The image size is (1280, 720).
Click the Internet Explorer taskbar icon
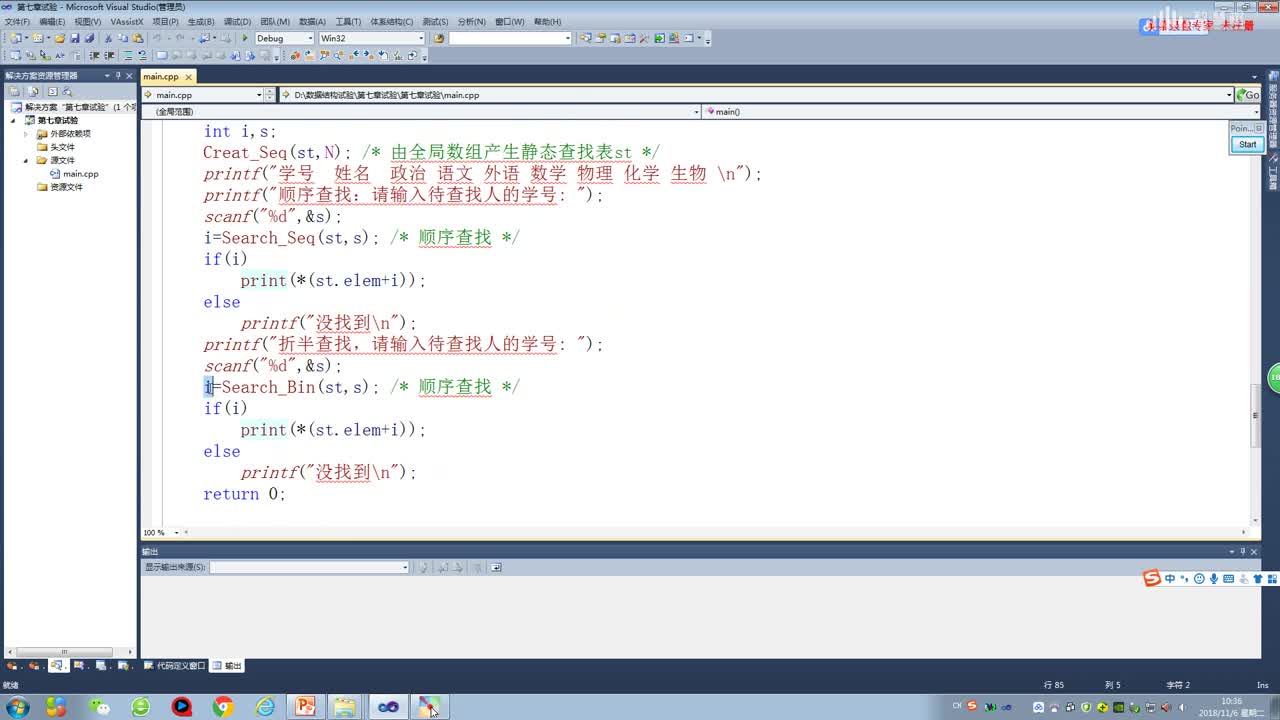pyautogui.click(x=265, y=707)
